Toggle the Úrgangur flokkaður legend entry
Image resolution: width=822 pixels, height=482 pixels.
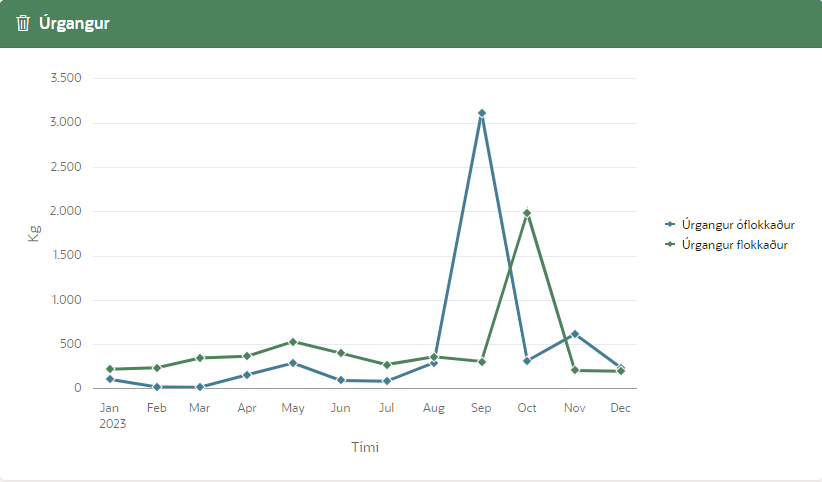pyautogui.click(x=733, y=244)
